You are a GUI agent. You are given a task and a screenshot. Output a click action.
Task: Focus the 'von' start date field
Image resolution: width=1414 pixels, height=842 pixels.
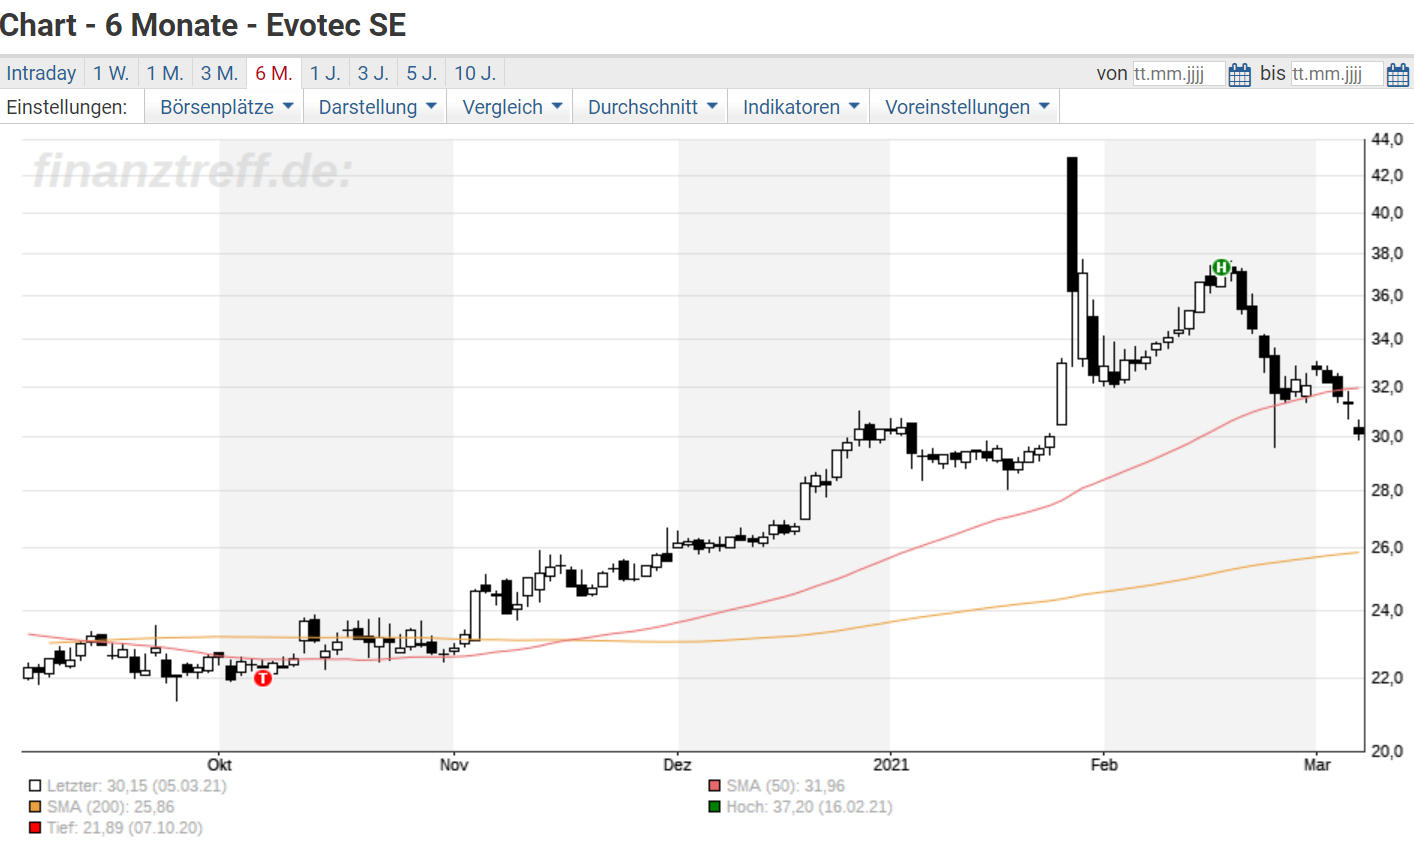[x=1178, y=74]
